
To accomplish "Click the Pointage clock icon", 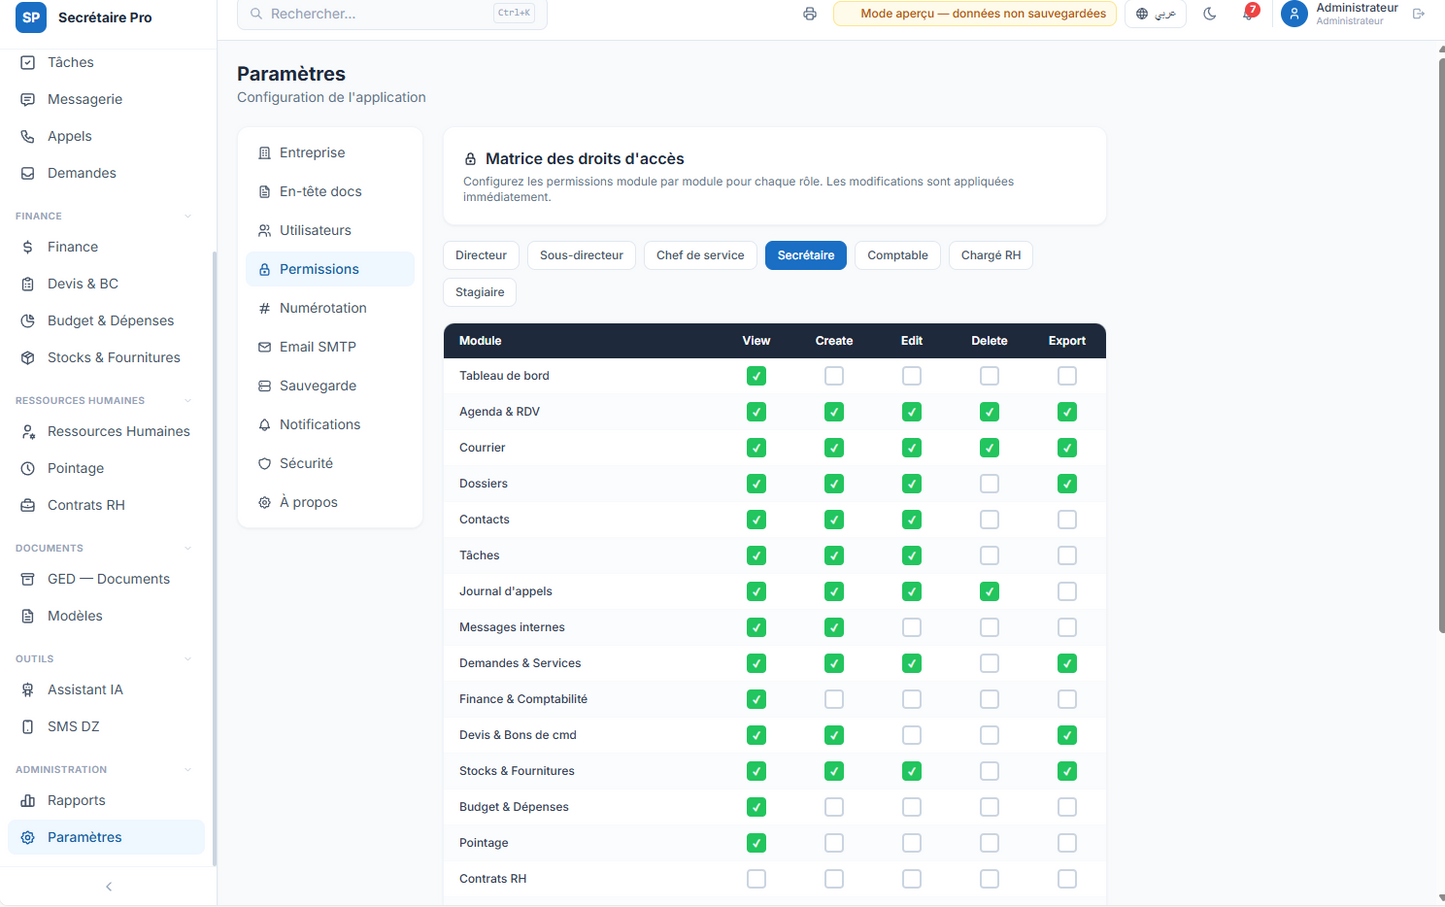I will tap(28, 469).
